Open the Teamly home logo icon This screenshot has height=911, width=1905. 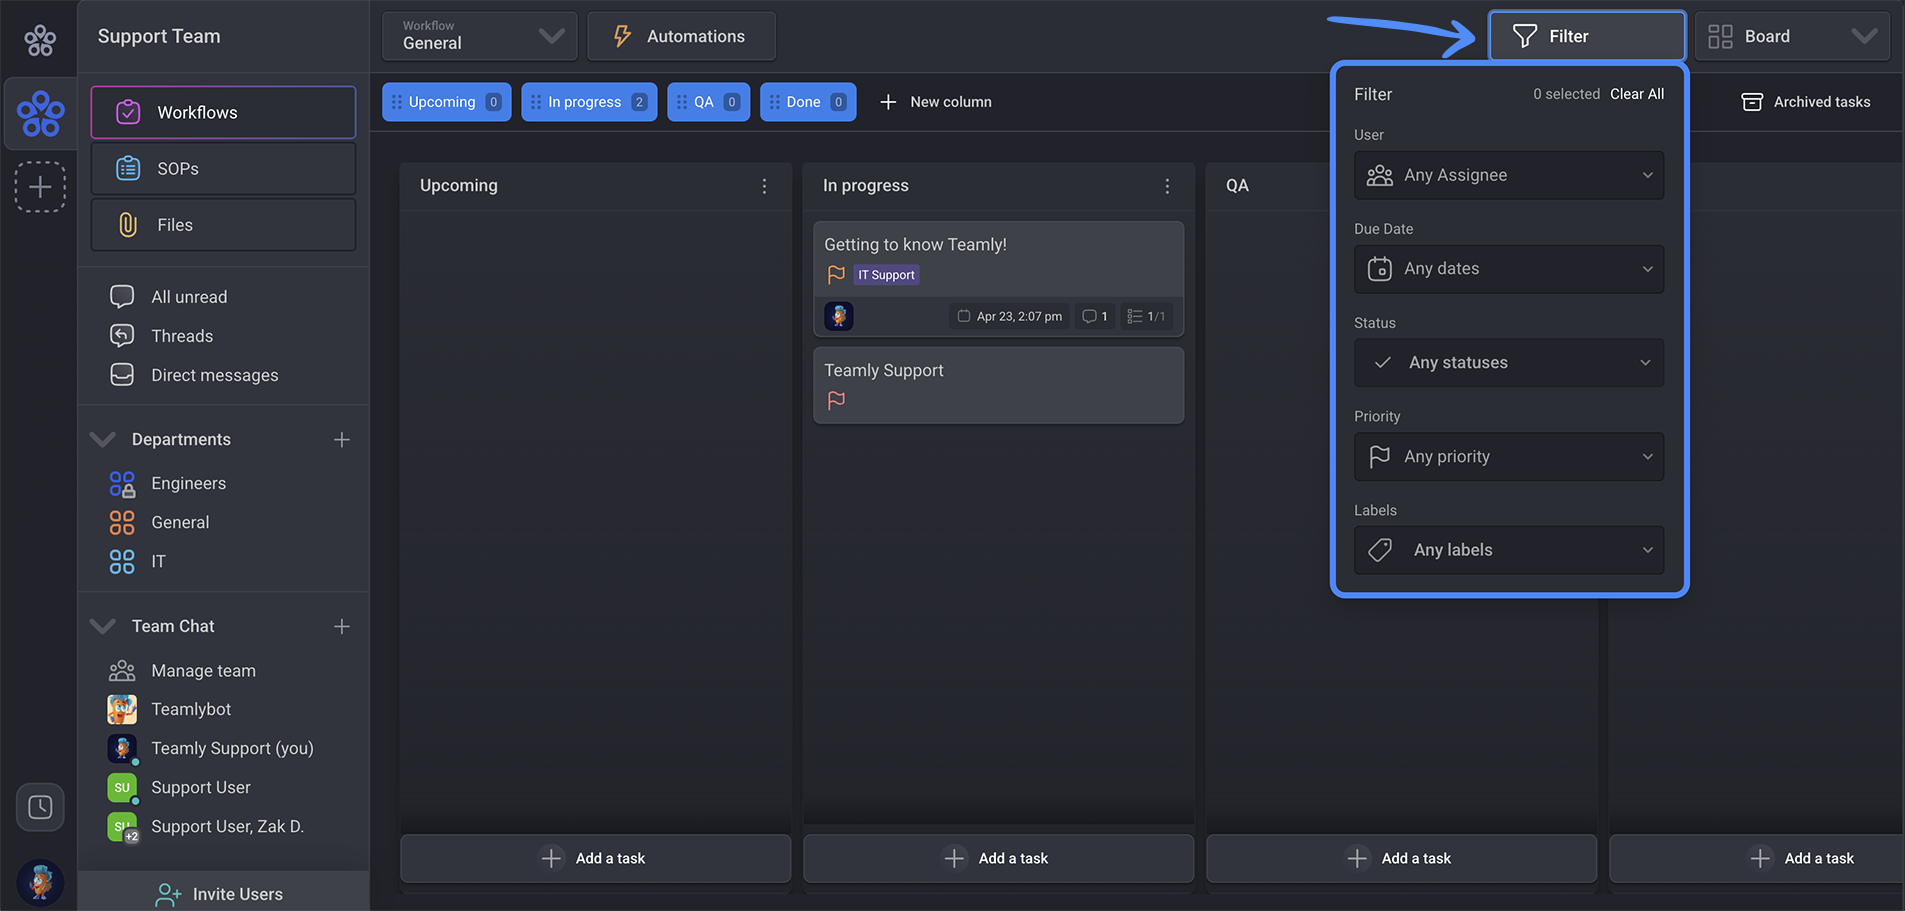pyautogui.click(x=40, y=40)
